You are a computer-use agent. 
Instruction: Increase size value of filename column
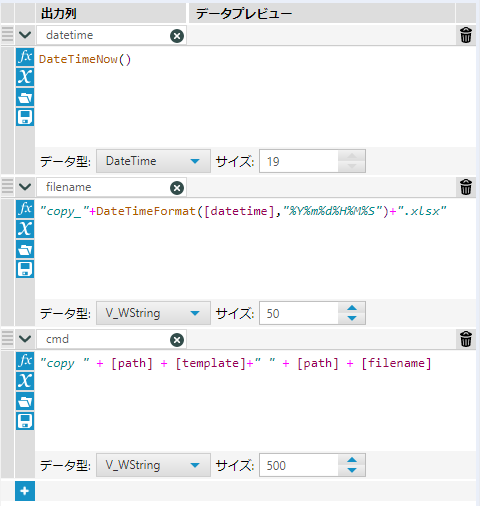(352, 308)
